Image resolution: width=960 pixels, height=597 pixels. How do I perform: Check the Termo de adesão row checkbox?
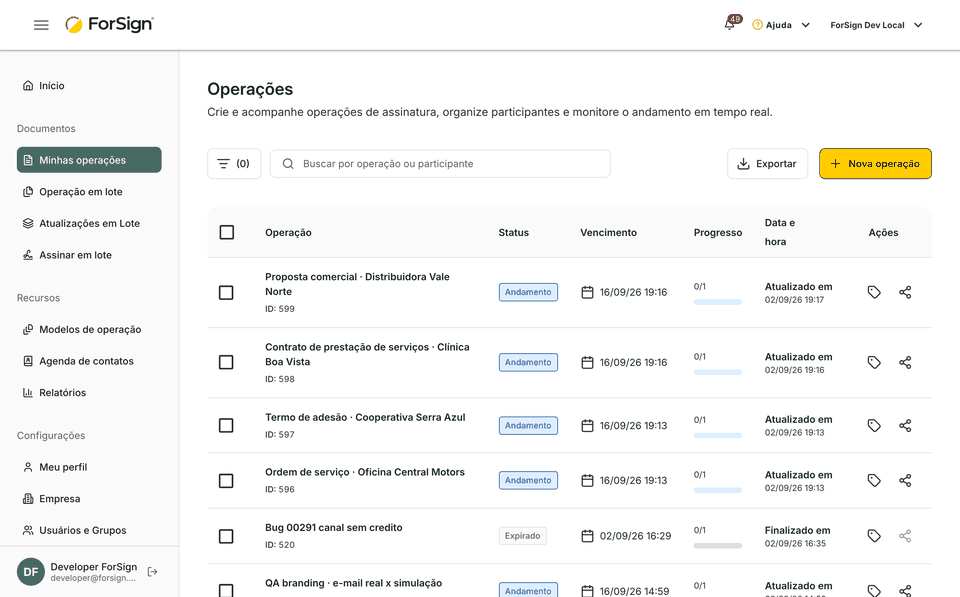[226, 426]
